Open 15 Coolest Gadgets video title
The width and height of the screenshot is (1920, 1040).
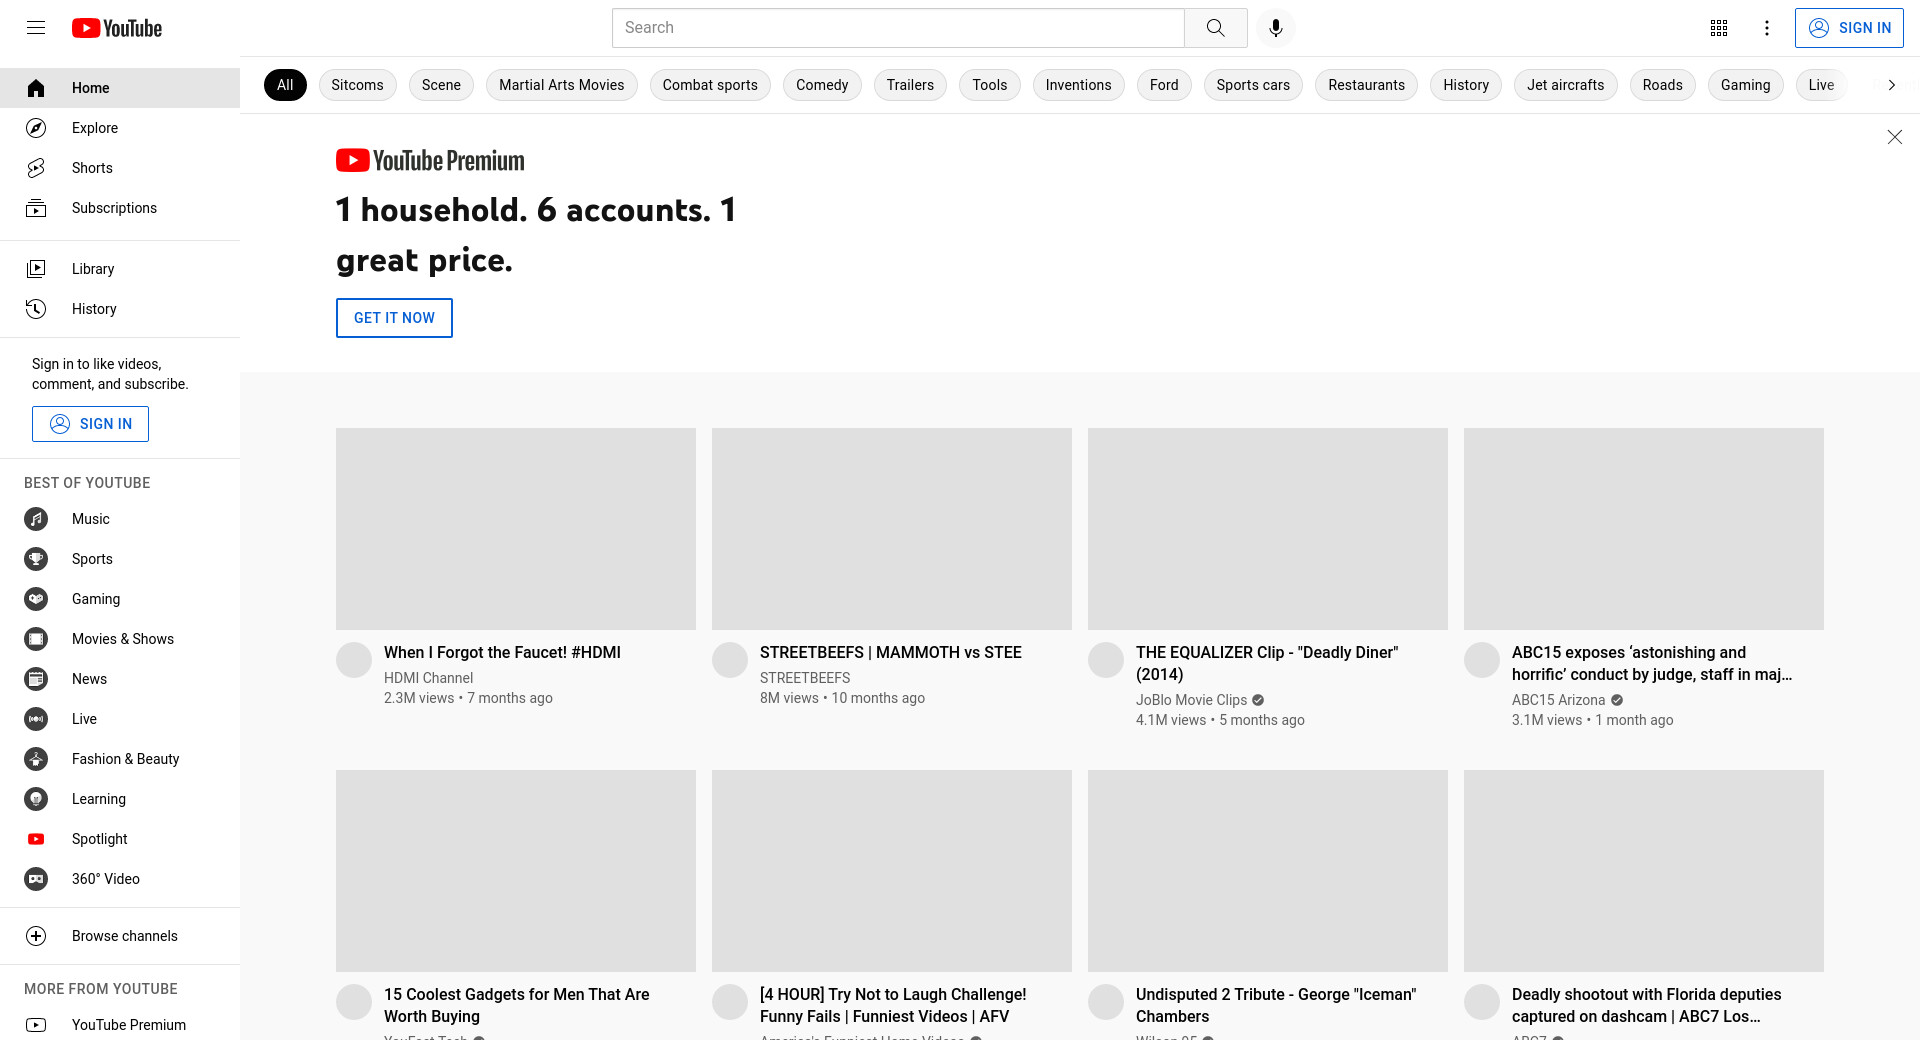click(x=516, y=1005)
